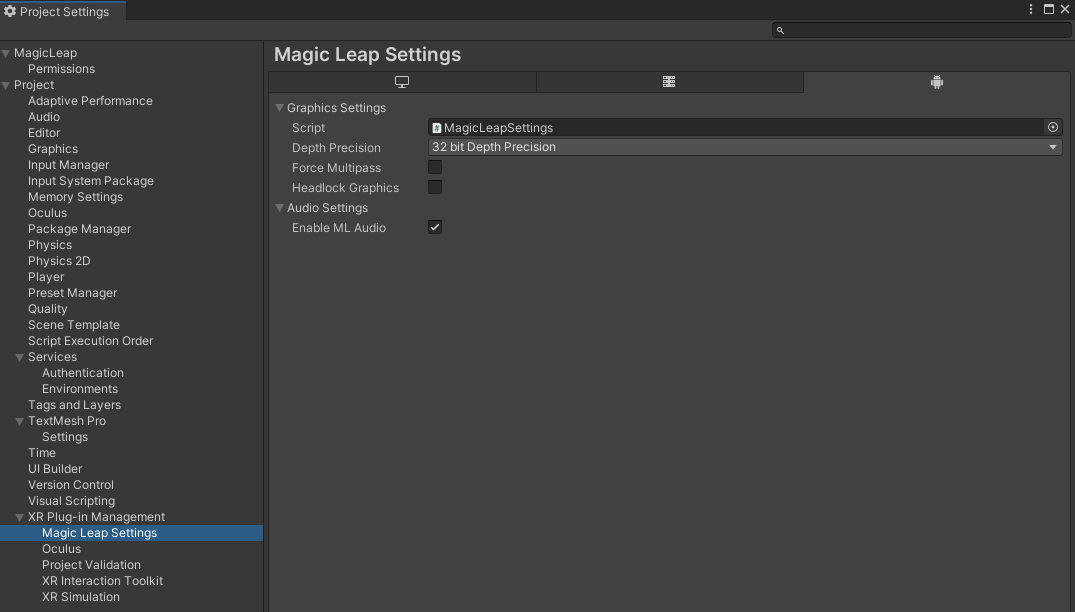Viewport: 1075px width, 612px height.
Task: Open the Player settings category
Action: (x=46, y=277)
